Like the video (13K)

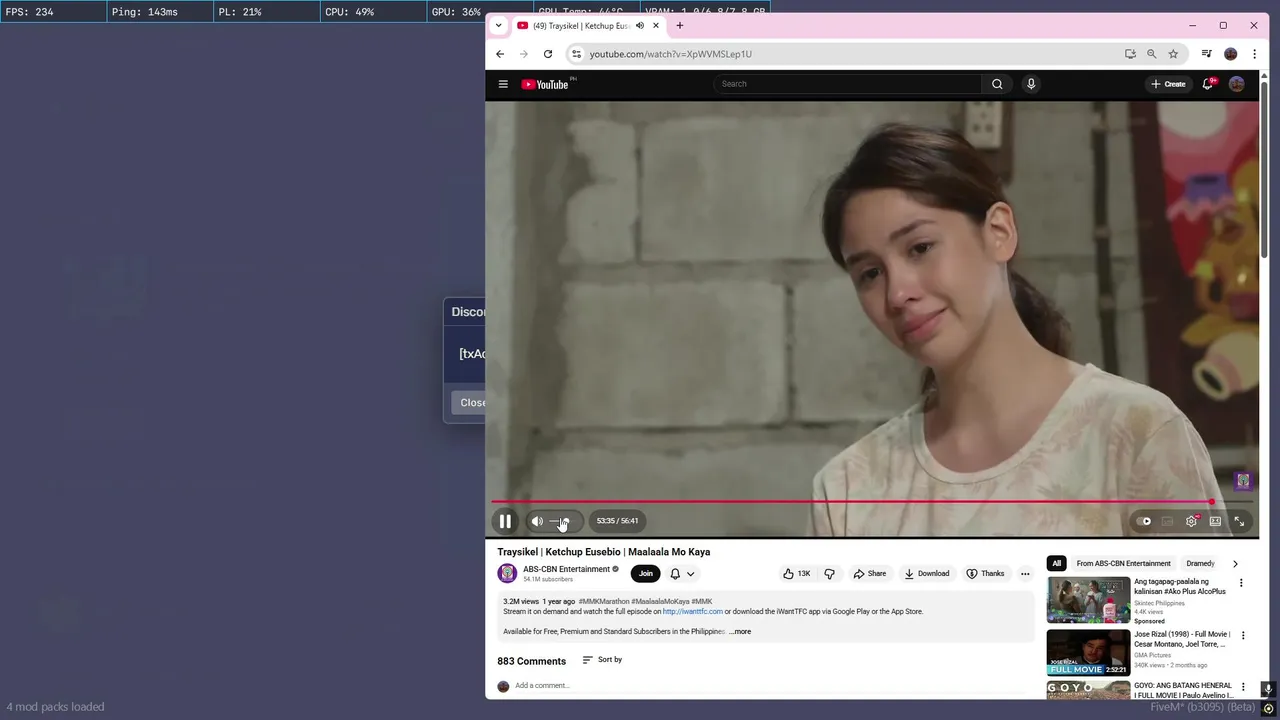point(797,574)
